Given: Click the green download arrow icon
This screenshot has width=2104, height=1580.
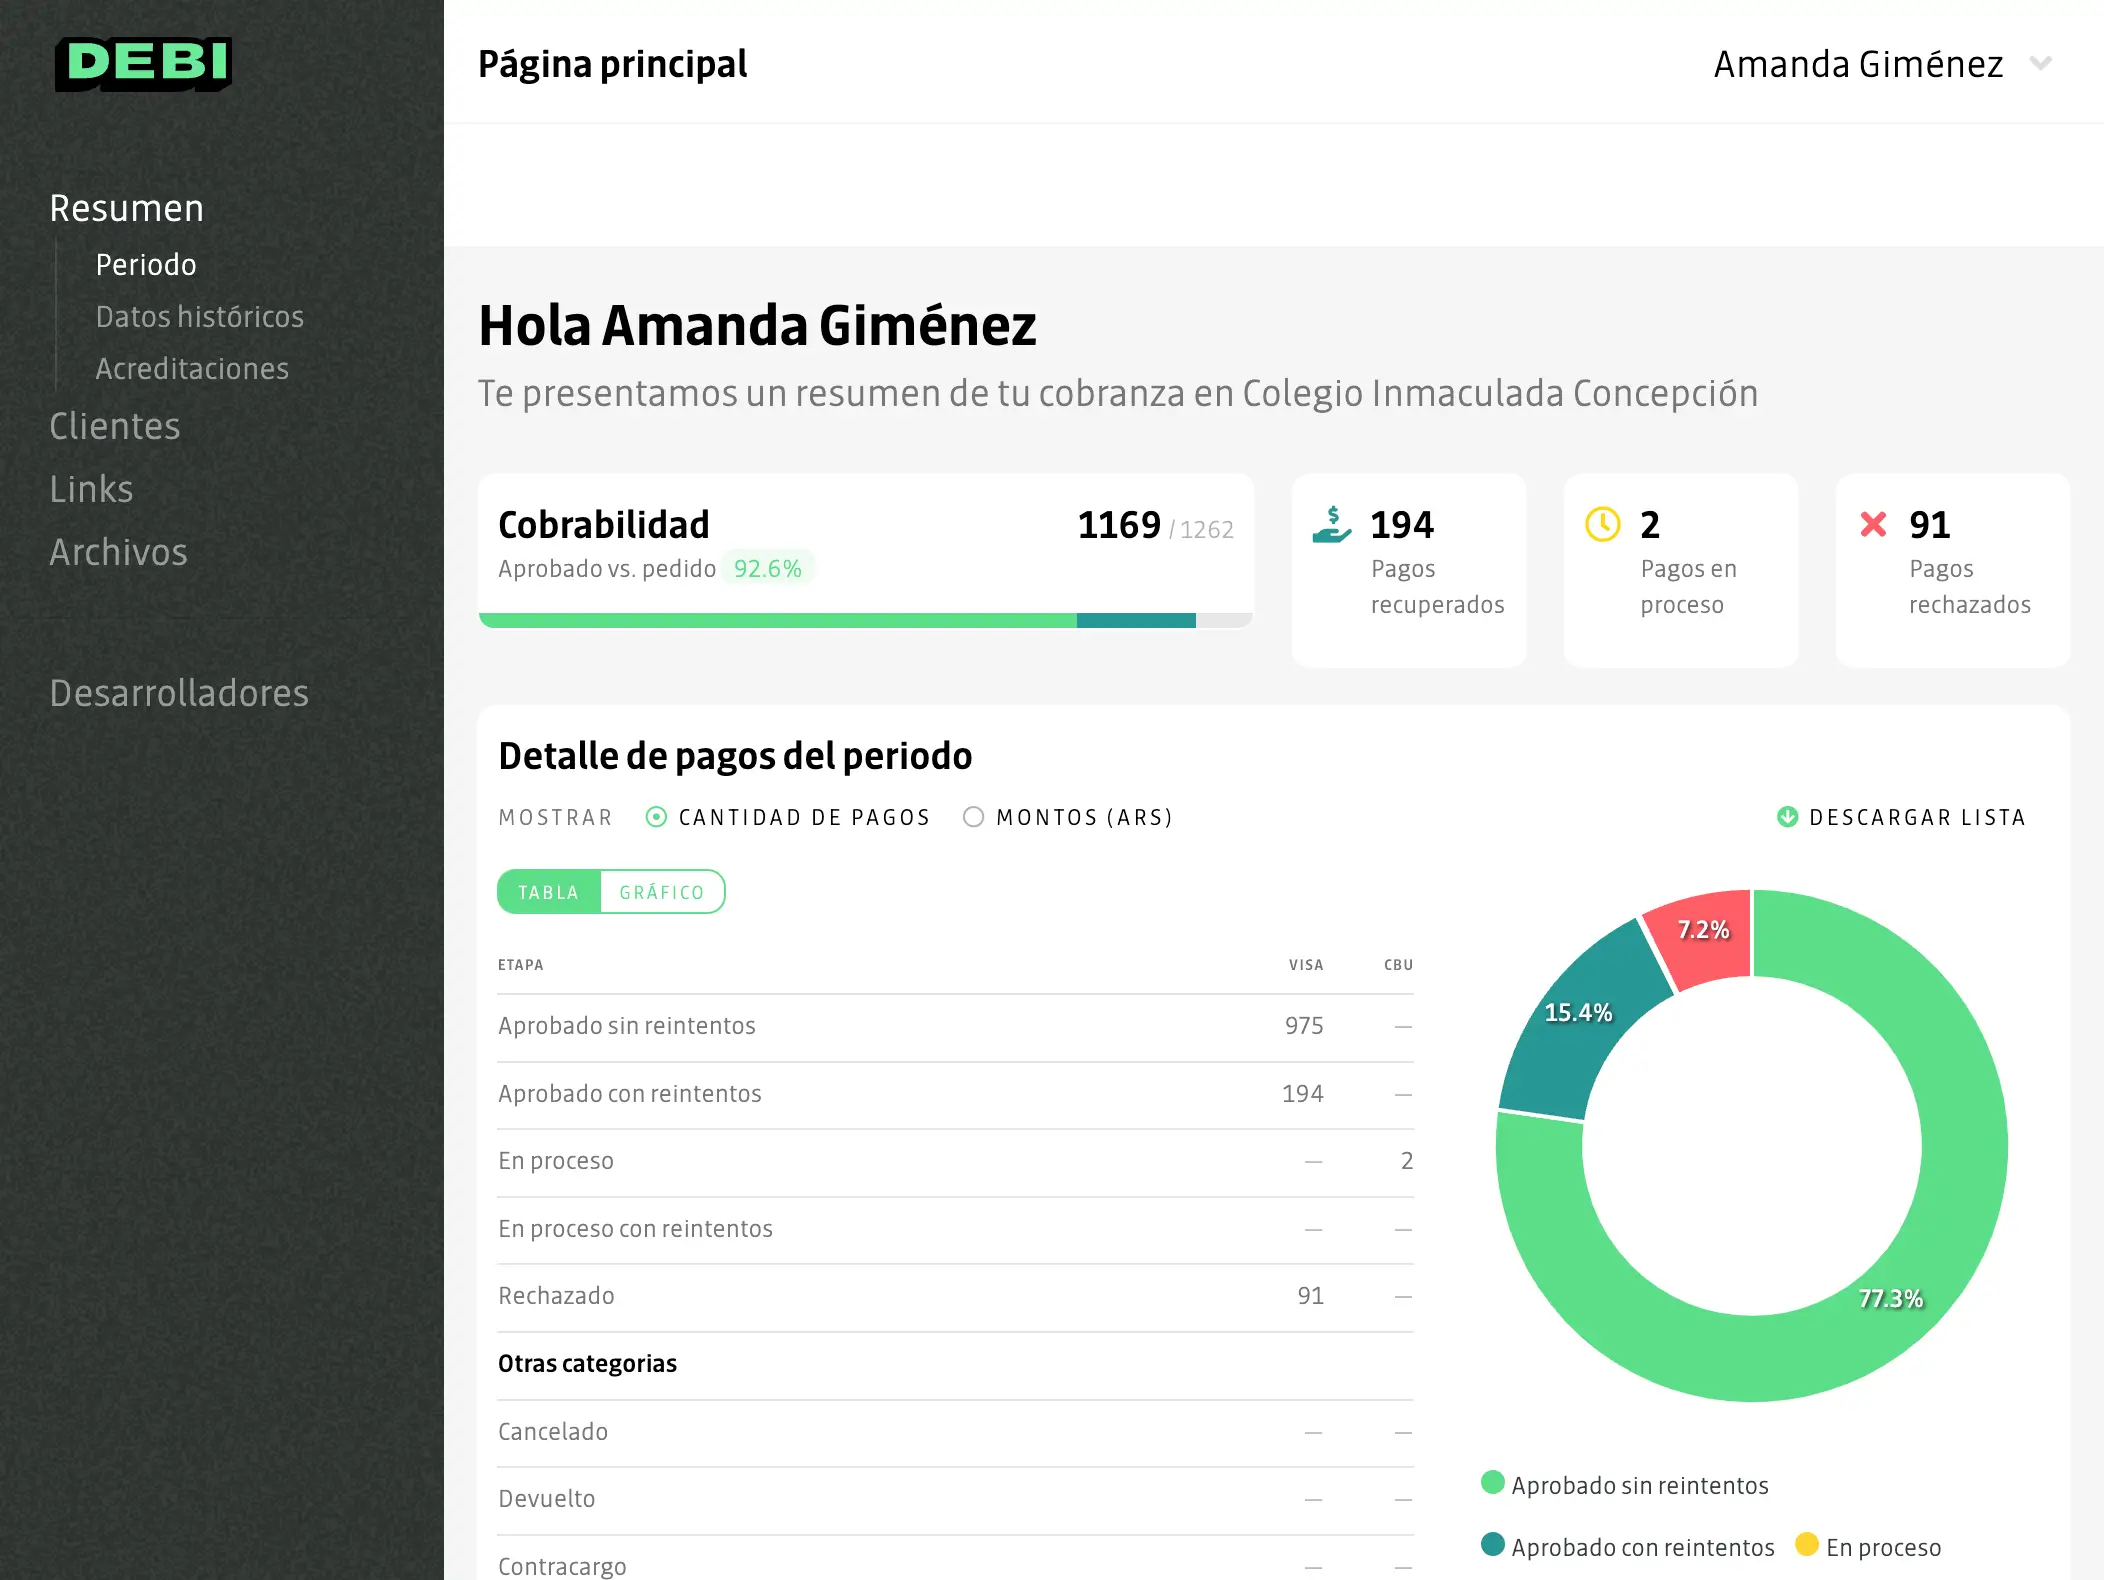Looking at the screenshot, I should [x=1787, y=817].
